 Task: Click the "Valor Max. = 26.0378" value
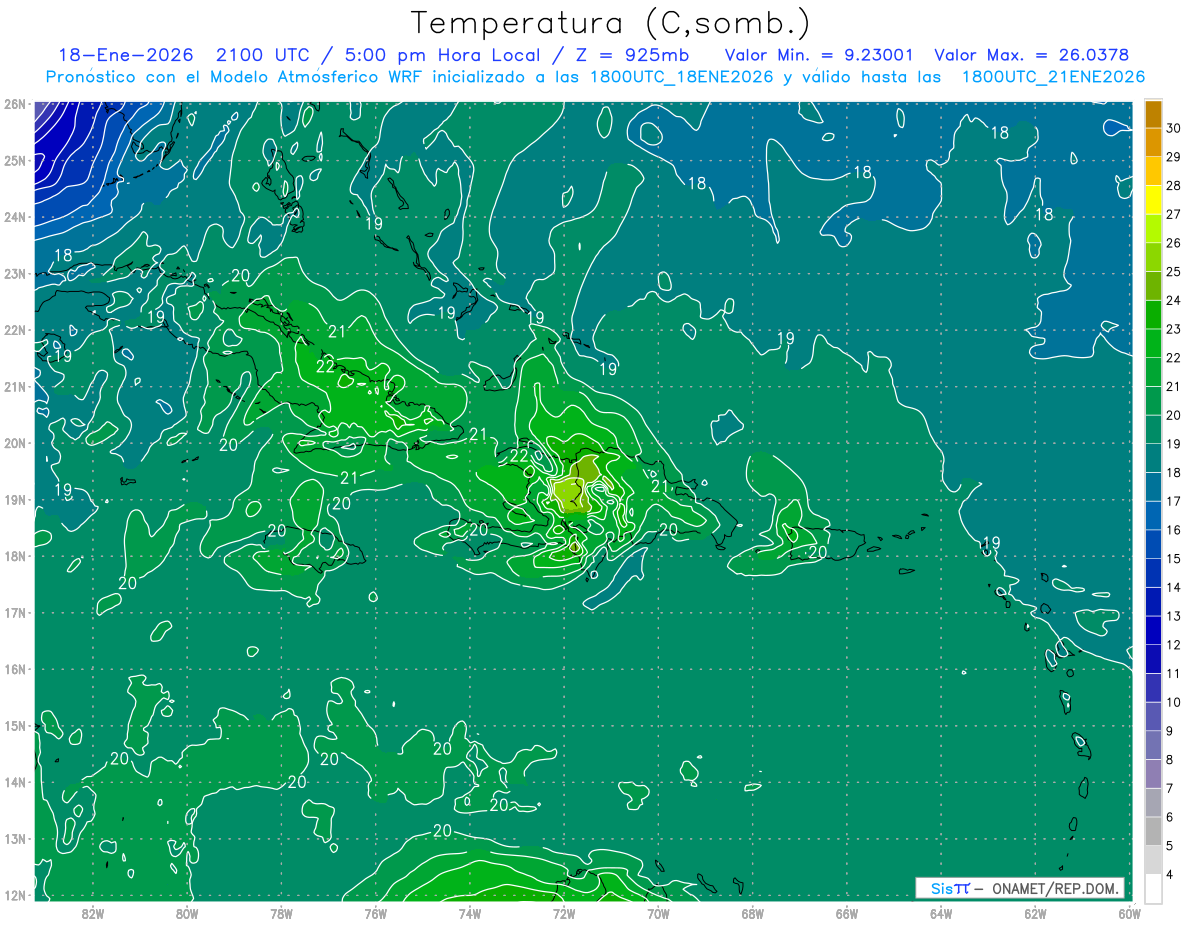[1031, 55]
